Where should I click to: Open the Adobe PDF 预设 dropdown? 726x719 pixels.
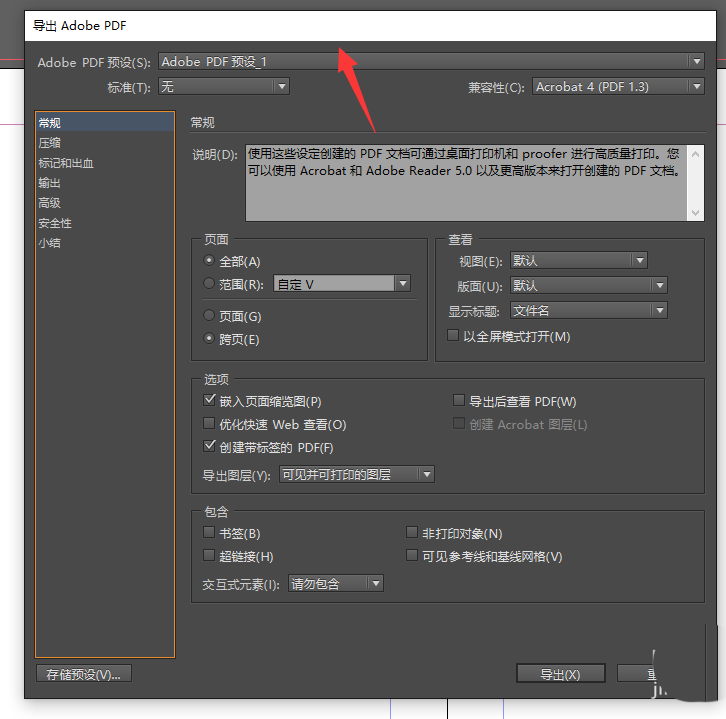(431, 61)
